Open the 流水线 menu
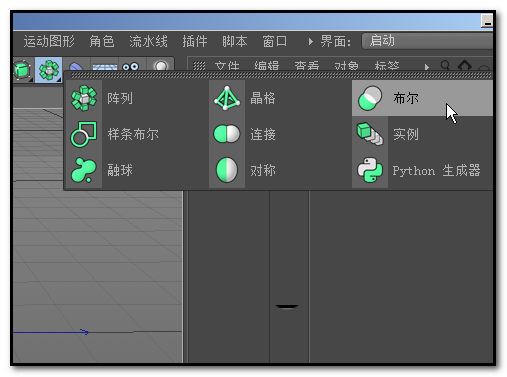Viewport: 507px width, 377px height. (148, 41)
